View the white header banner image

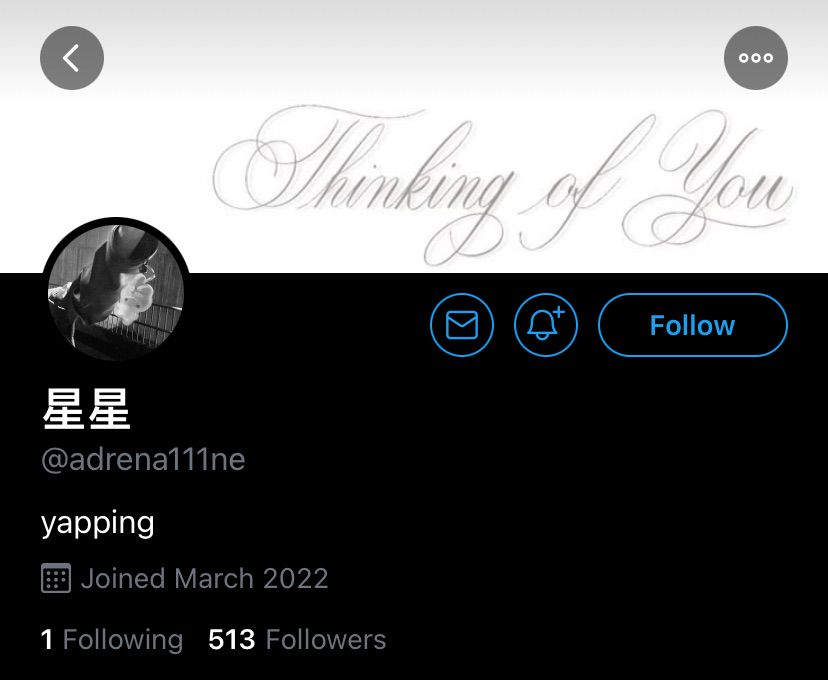[414, 136]
